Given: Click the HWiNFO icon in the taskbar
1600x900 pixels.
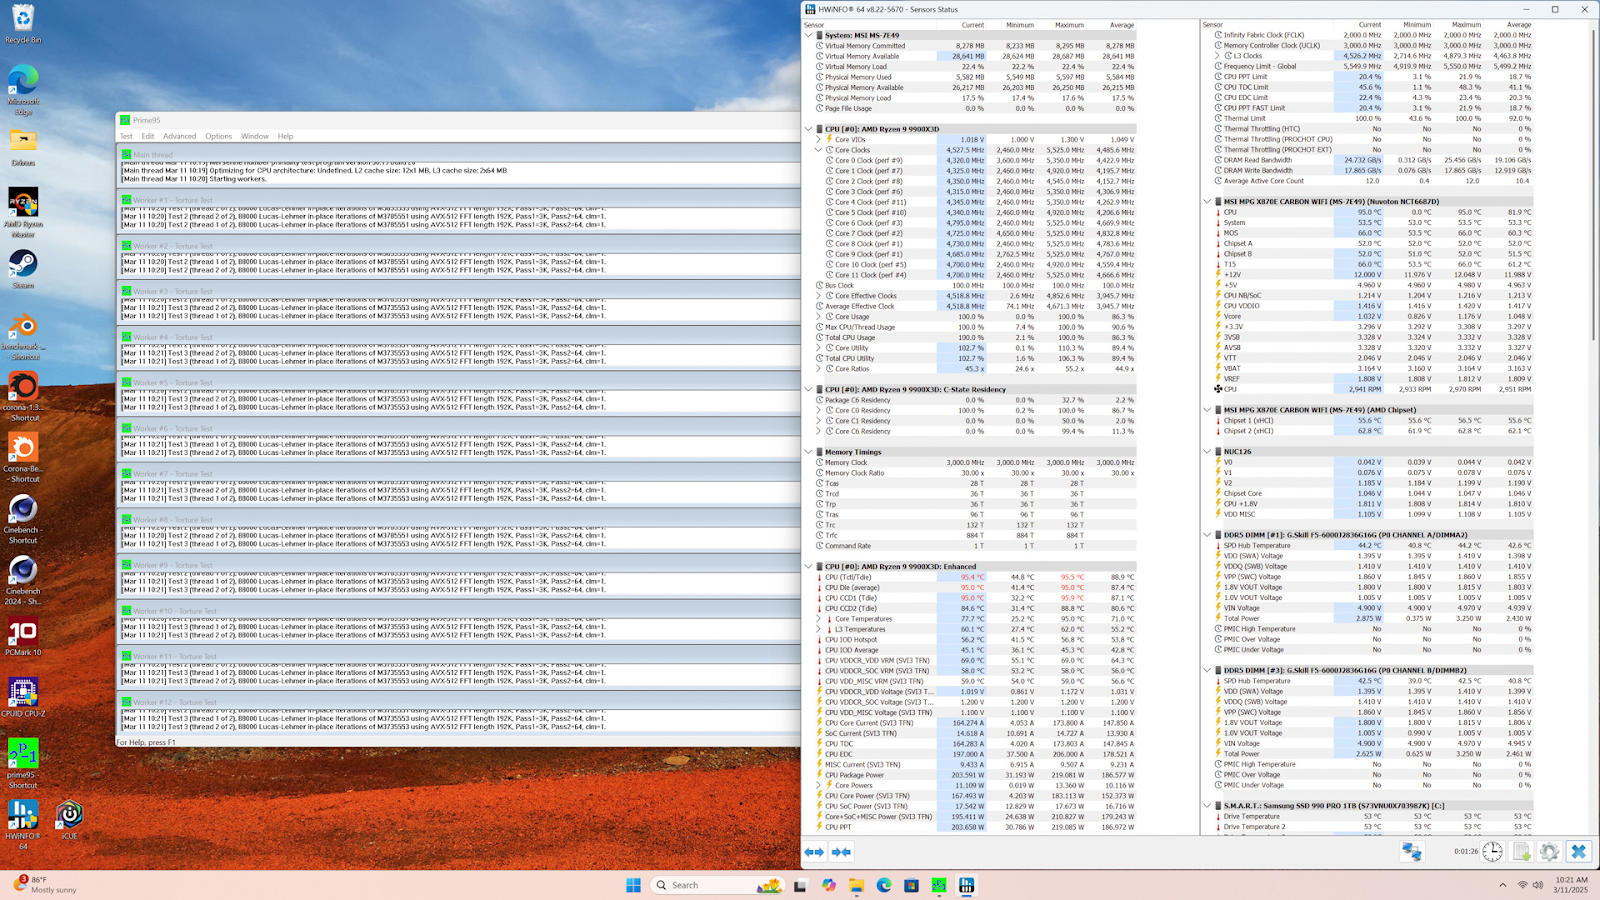Looking at the screenshot, I should click(x=966, y=885).
